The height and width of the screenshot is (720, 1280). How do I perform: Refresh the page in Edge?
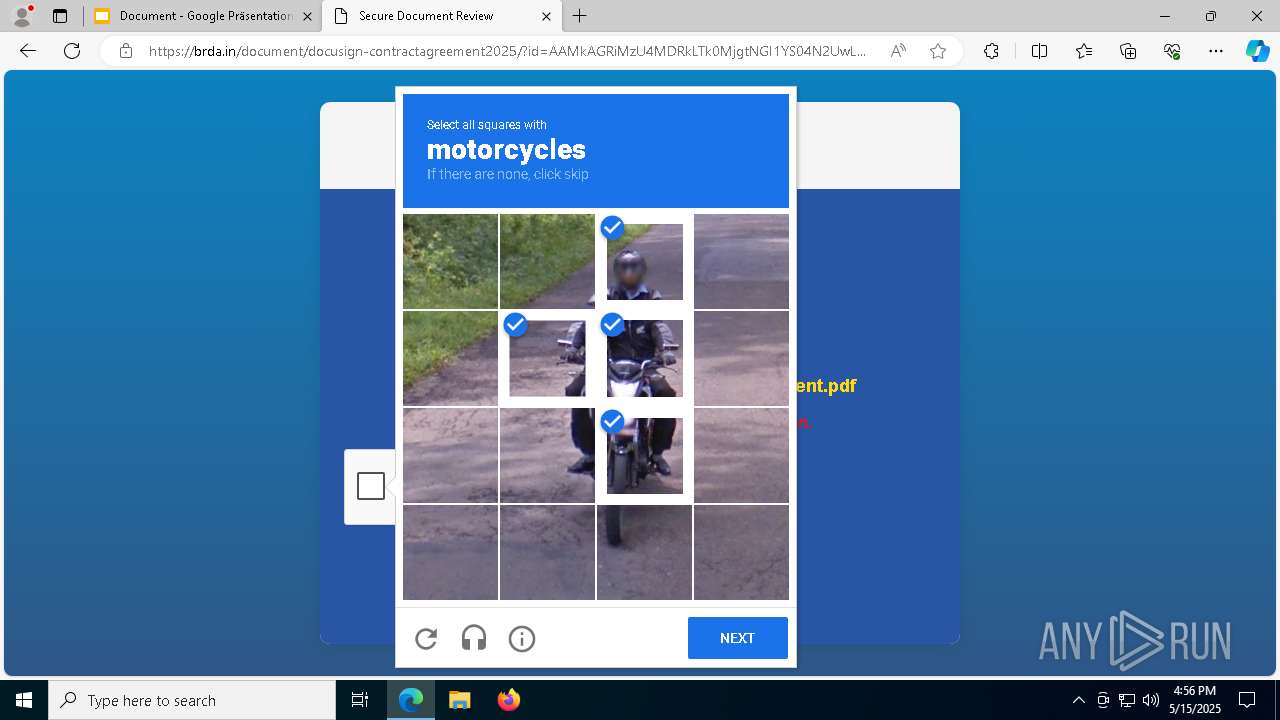[72, 51]
